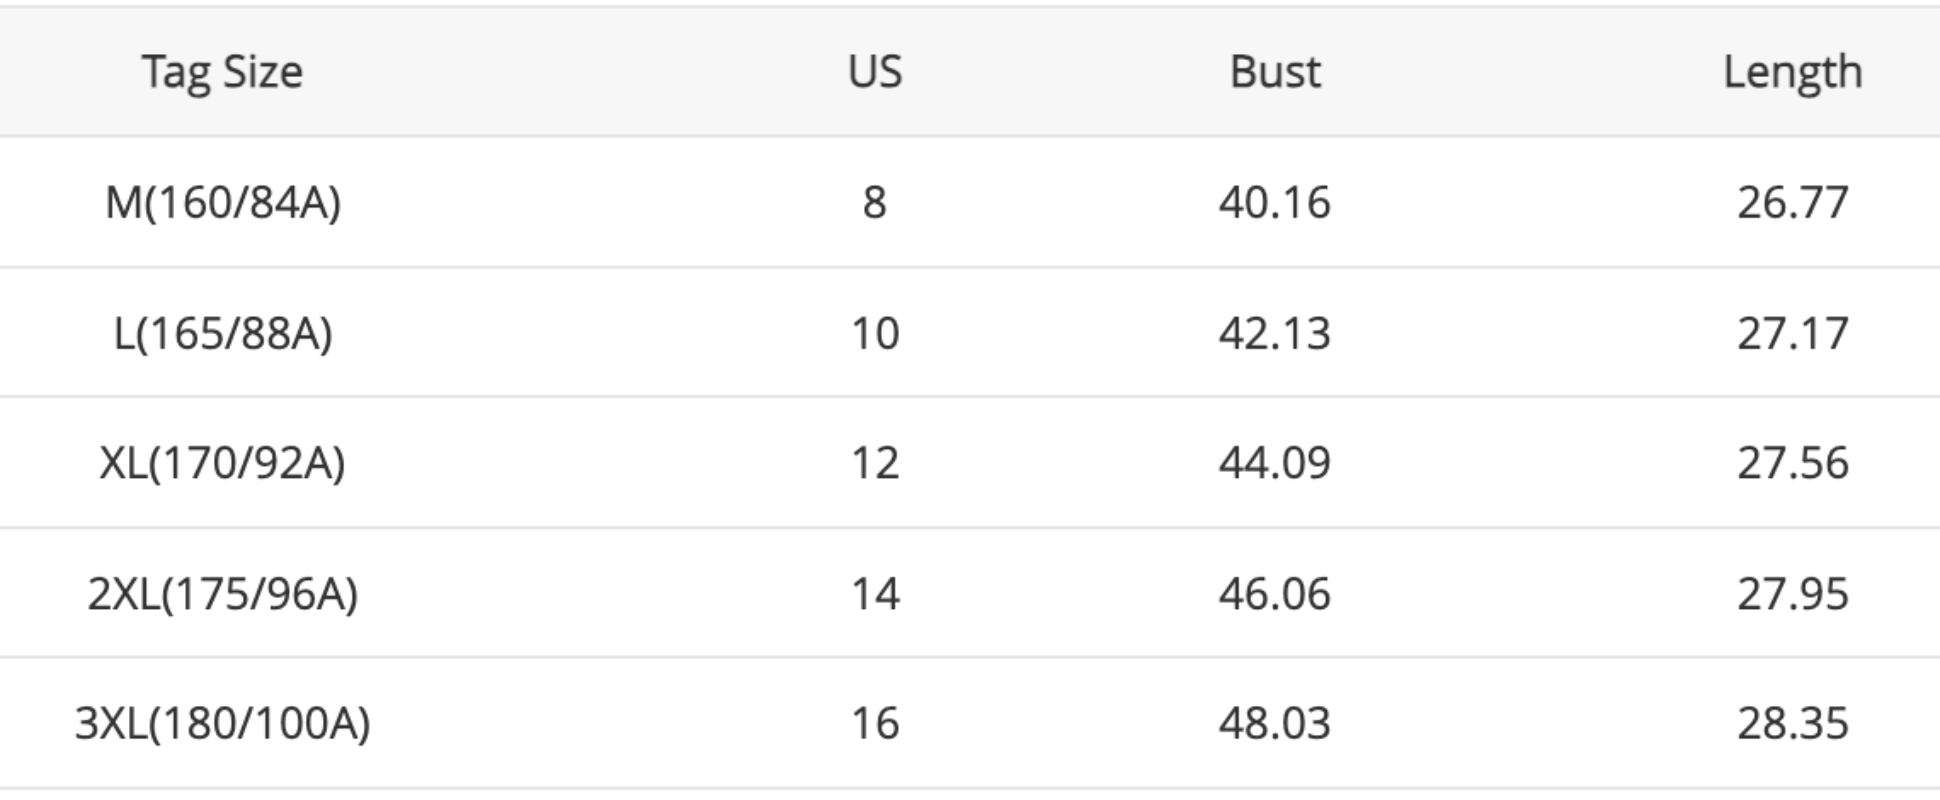The height and width of the screenshot is (800, 1940).
Task: Click the 48.03 bust value
Action: [1274, 723]
